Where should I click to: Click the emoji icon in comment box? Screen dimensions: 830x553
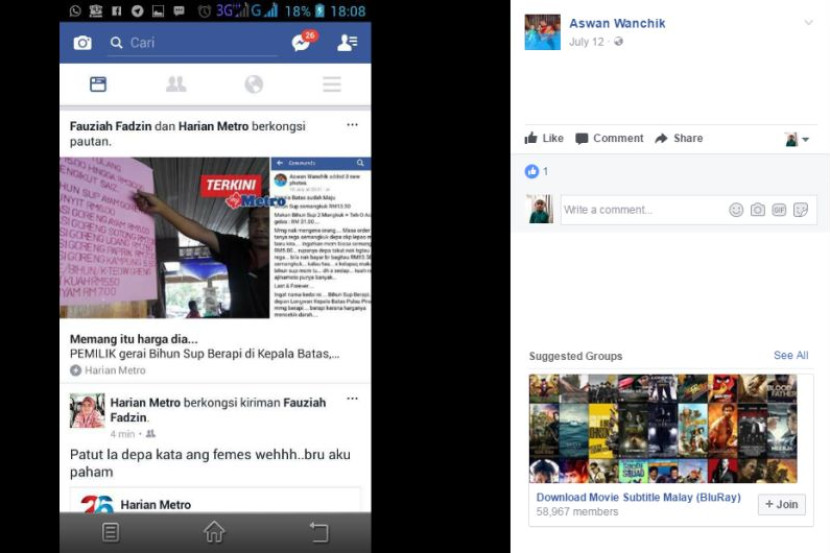pos(736,210)
